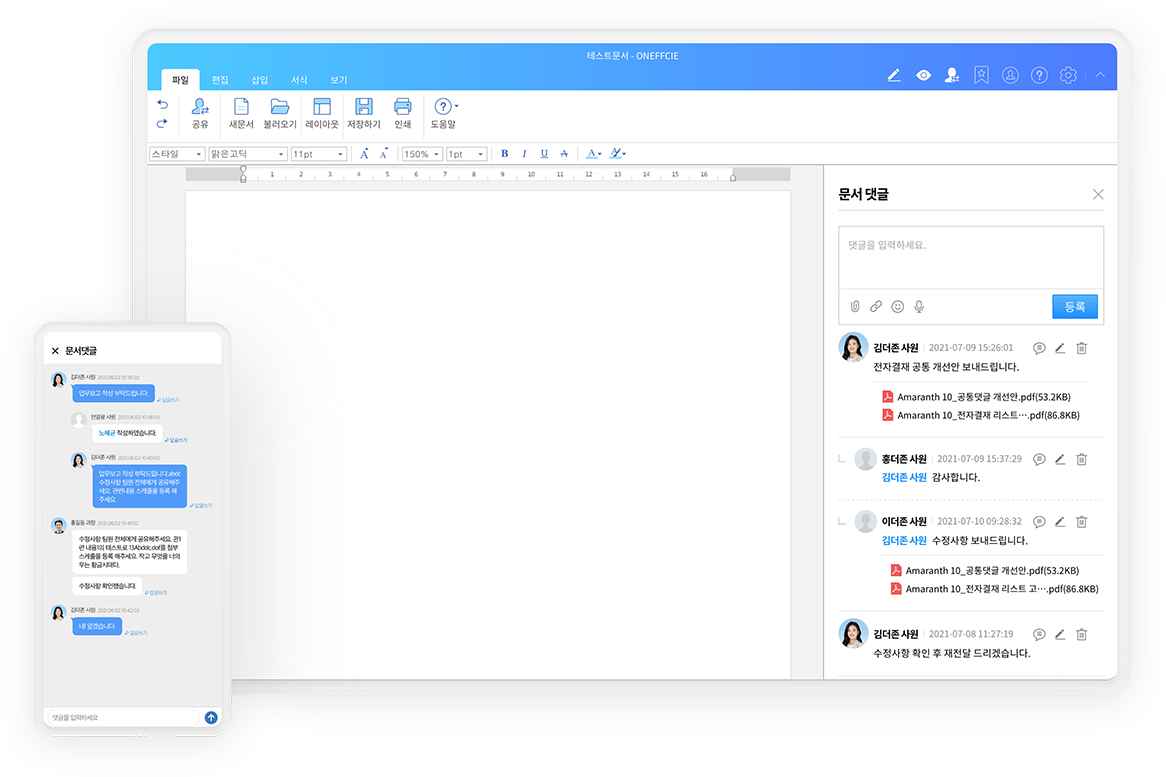1166x777 pixels.
Task: Open the bookmark icon in title bar
Action: [x=982, y=75]
